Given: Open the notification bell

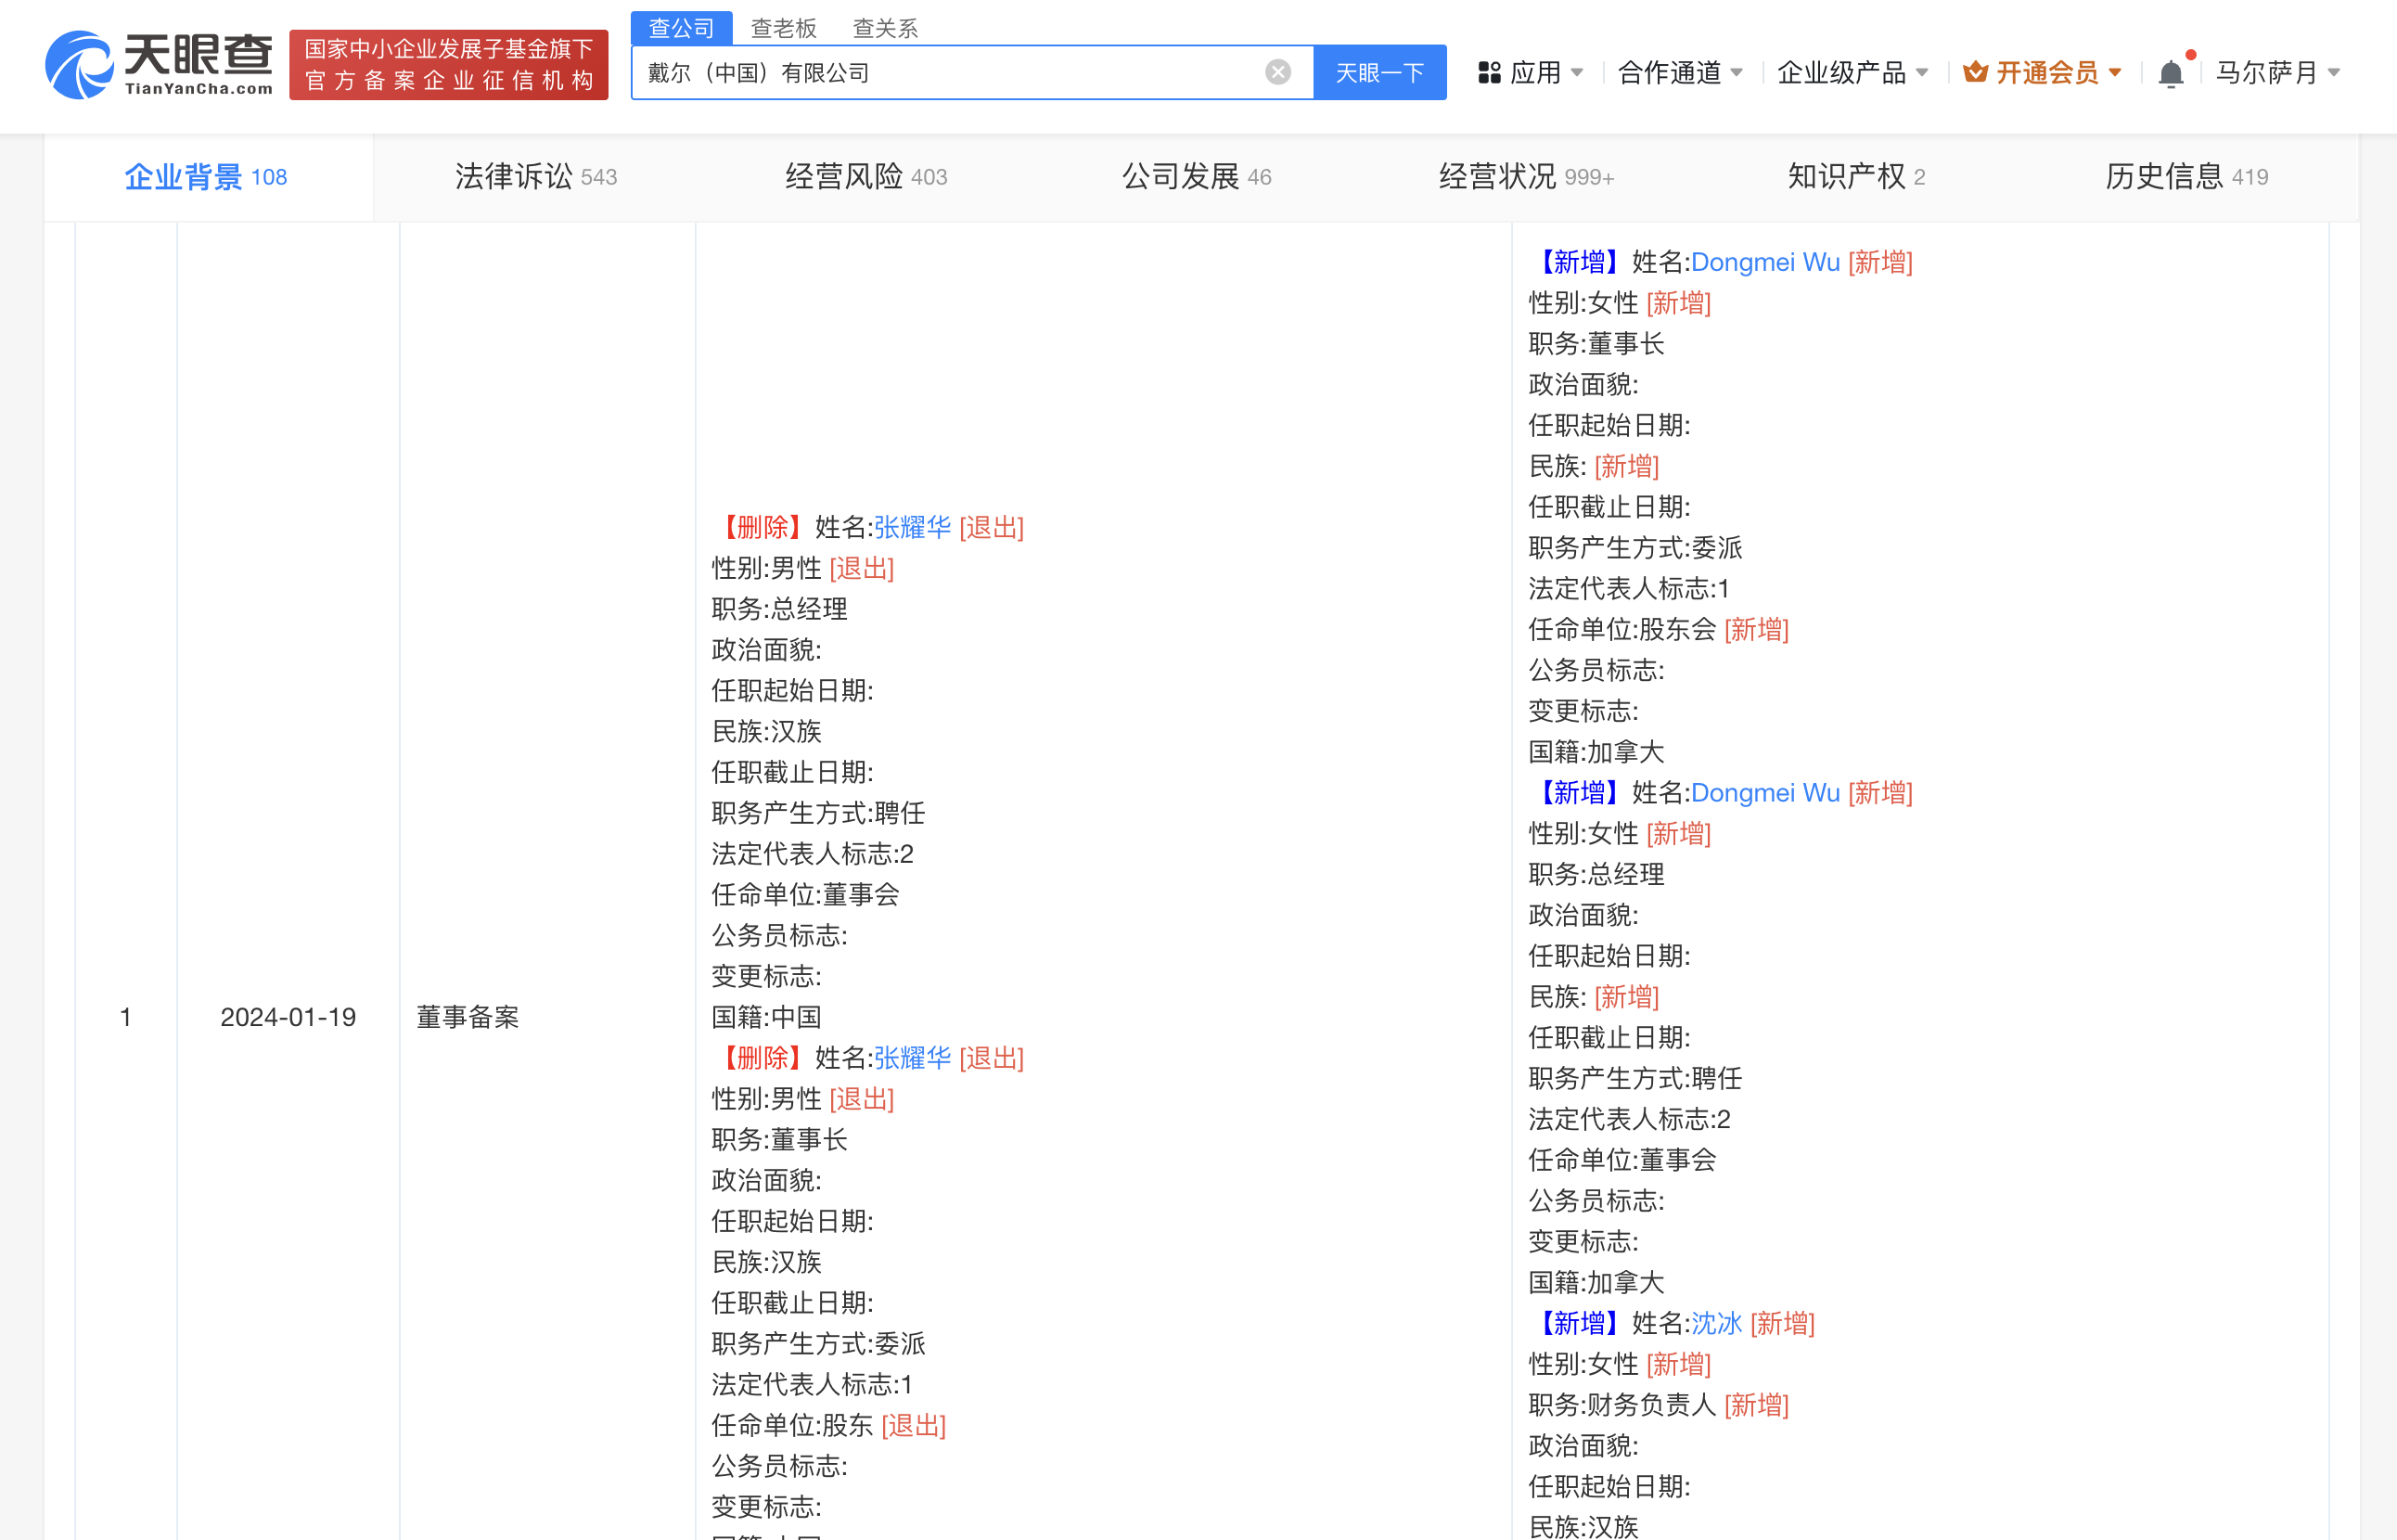Looking at the screenshot, I should point(2170,73).
